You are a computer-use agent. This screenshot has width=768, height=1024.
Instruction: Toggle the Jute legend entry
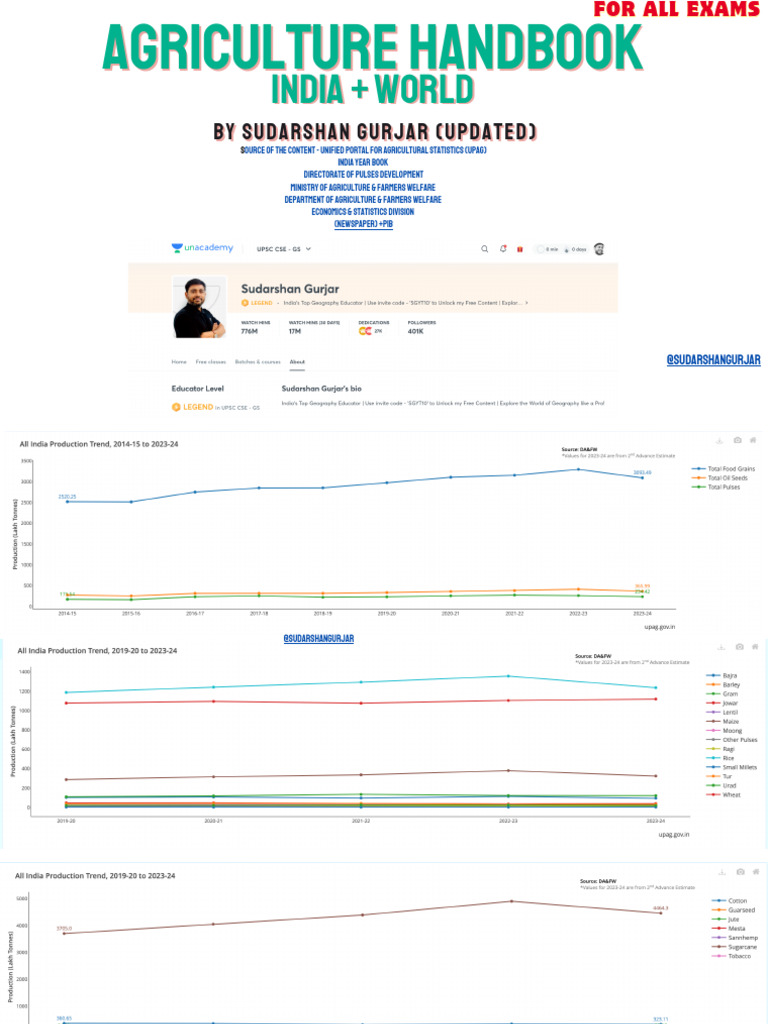[726, 919]
